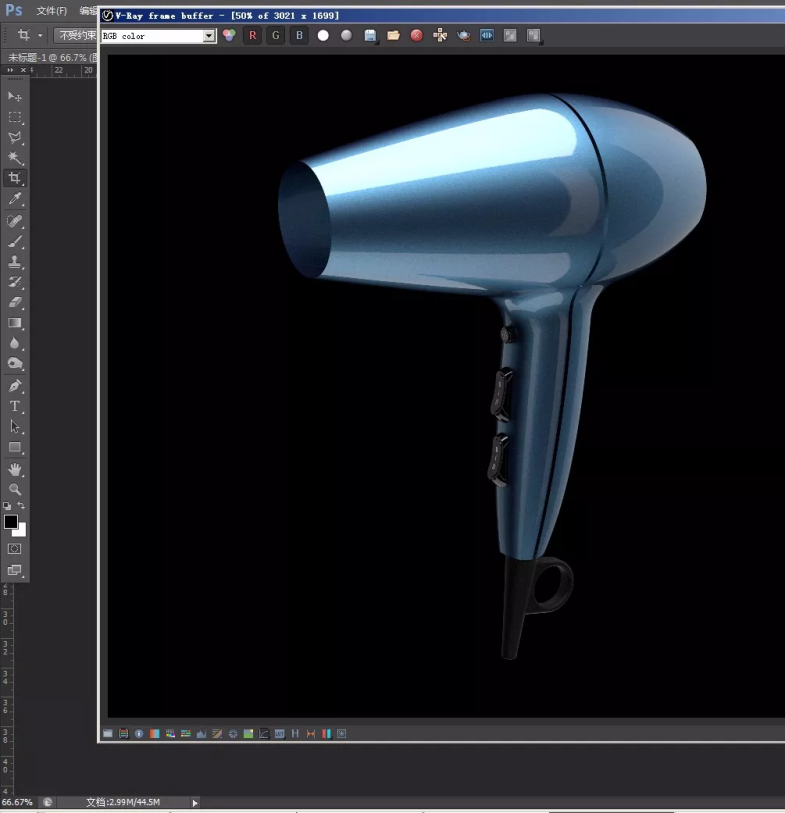
Task: Toggle the blue channel display
Action: click(299, 35)
